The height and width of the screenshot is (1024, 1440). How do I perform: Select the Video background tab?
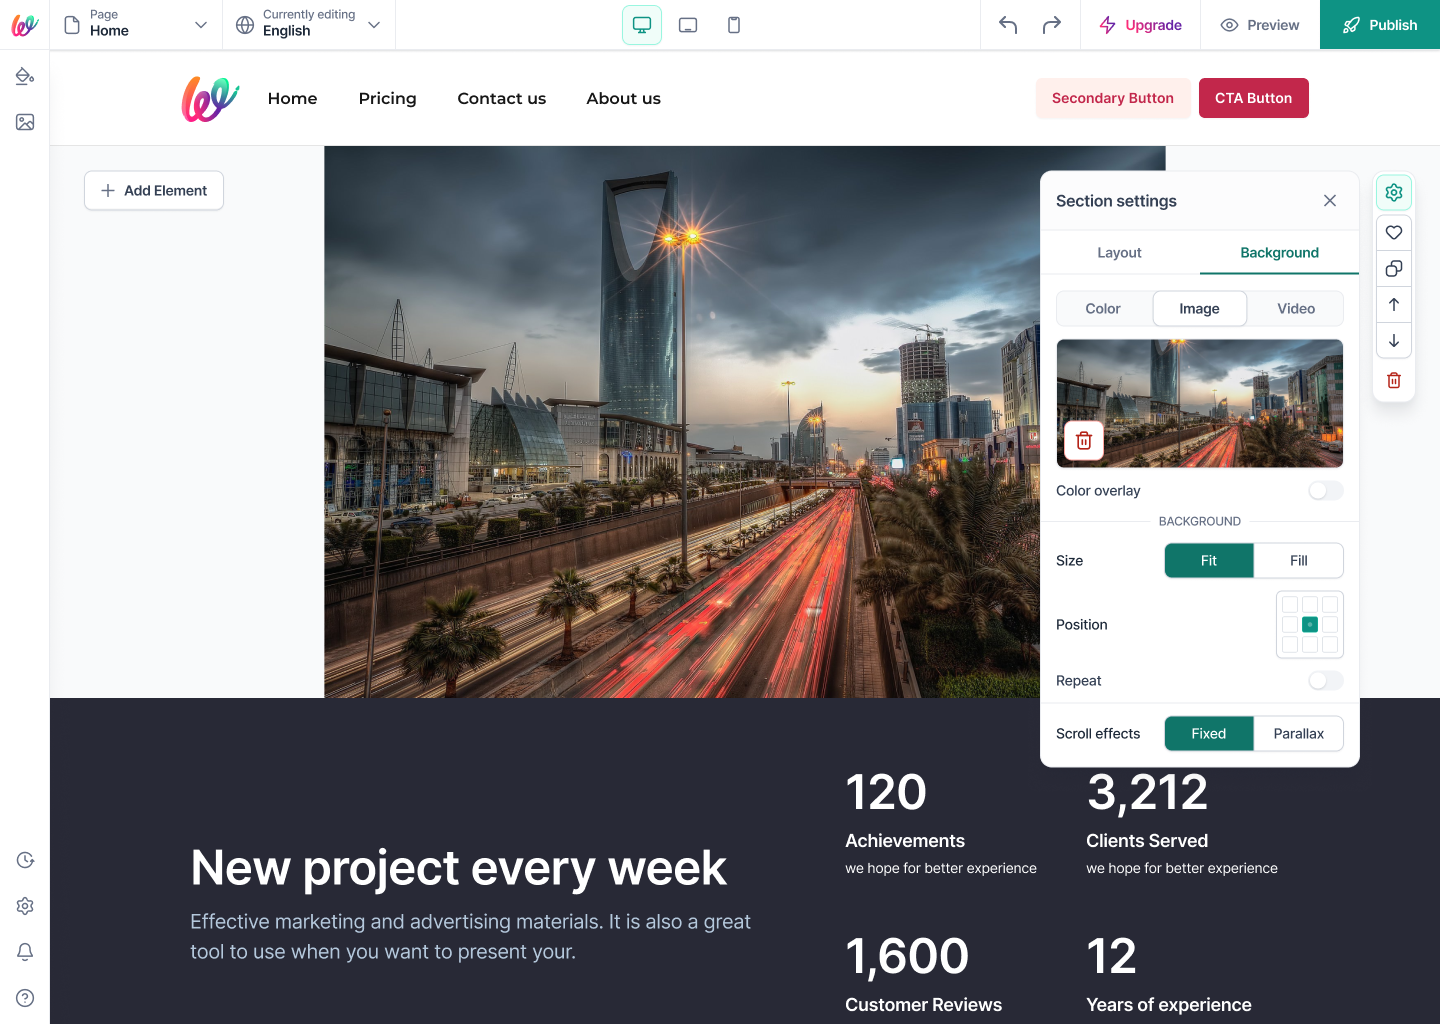click(1296, 309)
